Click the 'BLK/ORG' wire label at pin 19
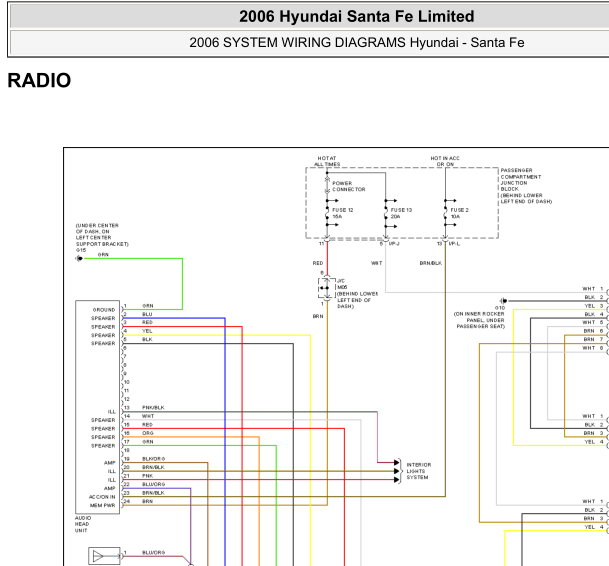The image size is (609, 566). [153, 459]
